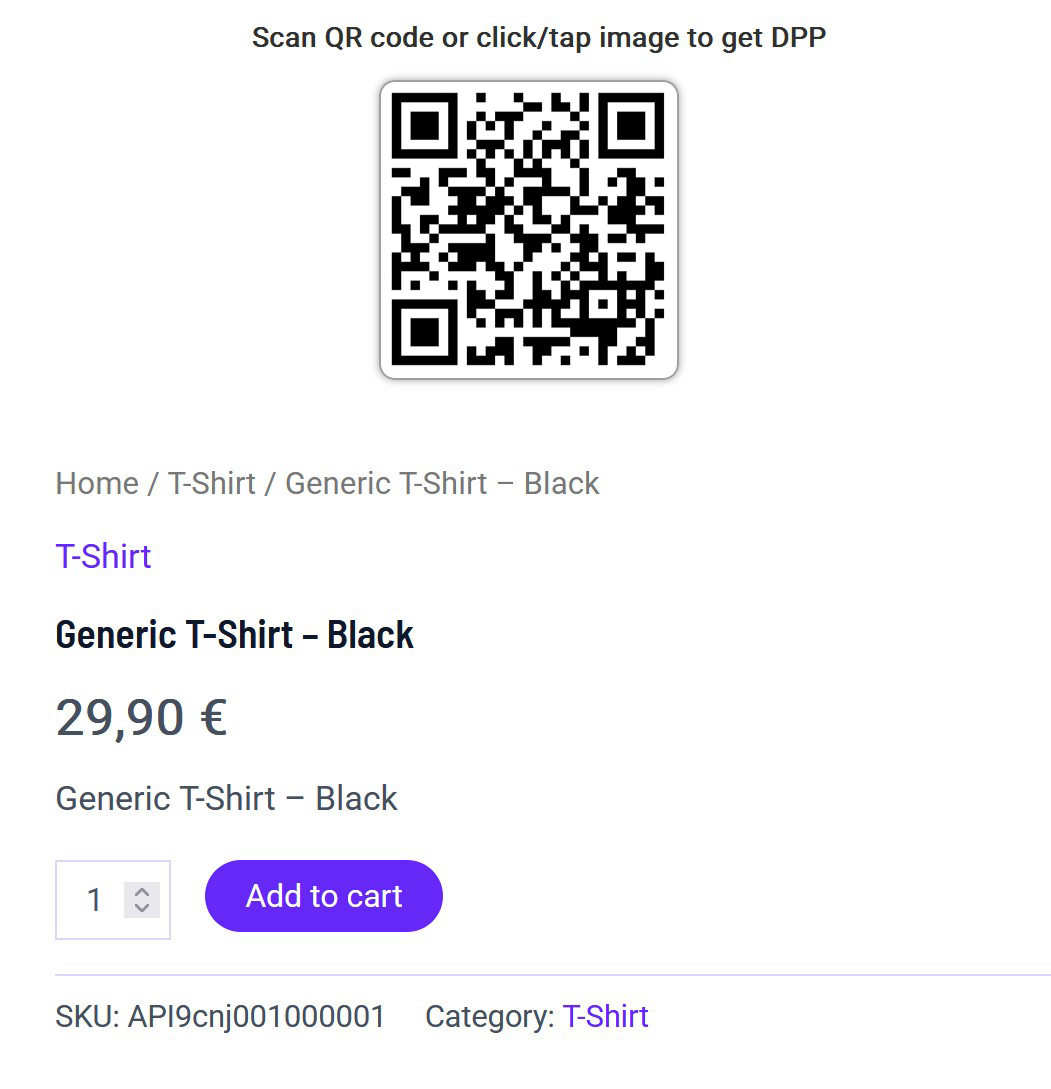Click the last breadcrumb item Generic T-Shirt – Black
This screenshot has width=1051, height=1089.
[x=442, y=483]
